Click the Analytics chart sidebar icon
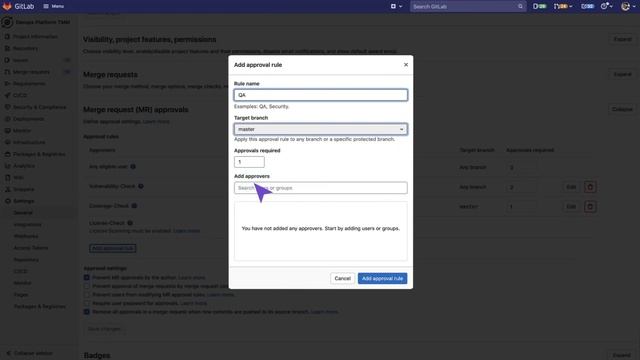Image resolution: width=640 pixels, height=360 pixels. coord(7,166)
